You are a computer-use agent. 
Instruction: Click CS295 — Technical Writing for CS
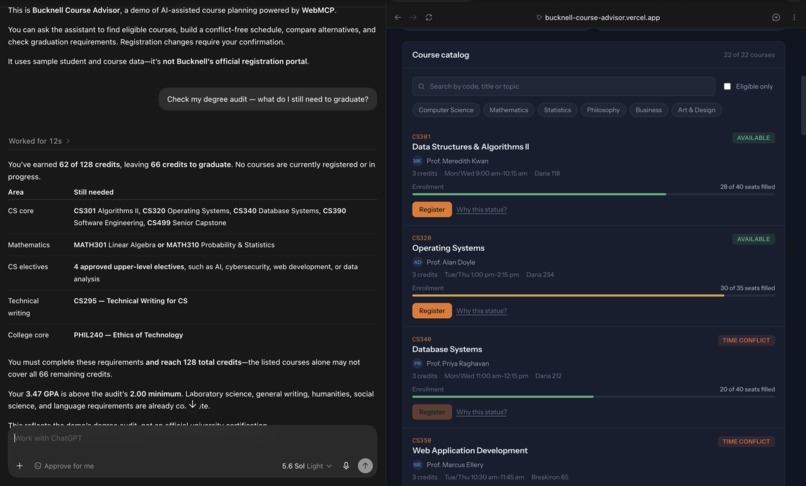[x=131, y=301]
